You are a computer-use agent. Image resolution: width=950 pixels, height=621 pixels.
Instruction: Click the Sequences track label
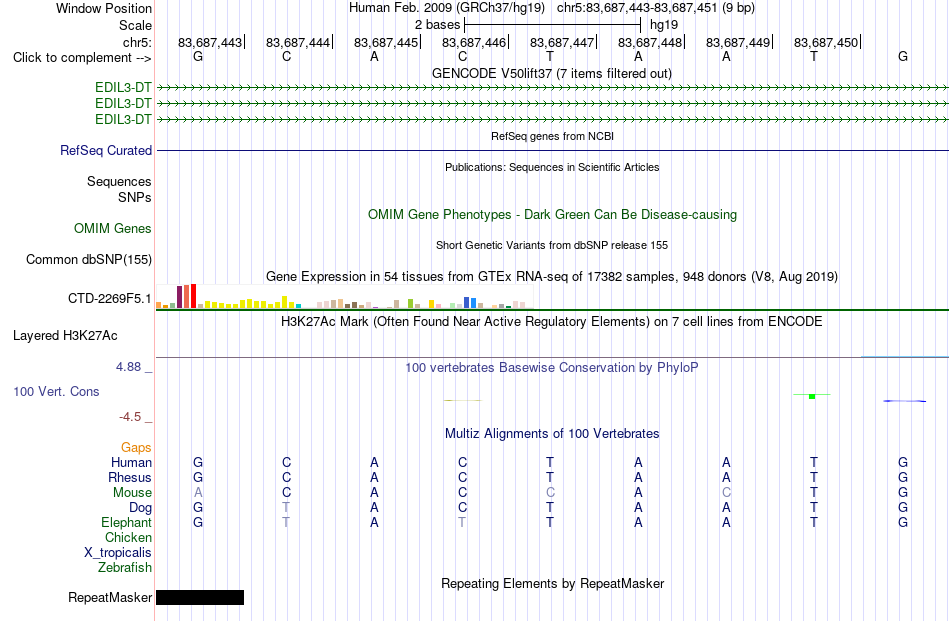click(119, 182)
